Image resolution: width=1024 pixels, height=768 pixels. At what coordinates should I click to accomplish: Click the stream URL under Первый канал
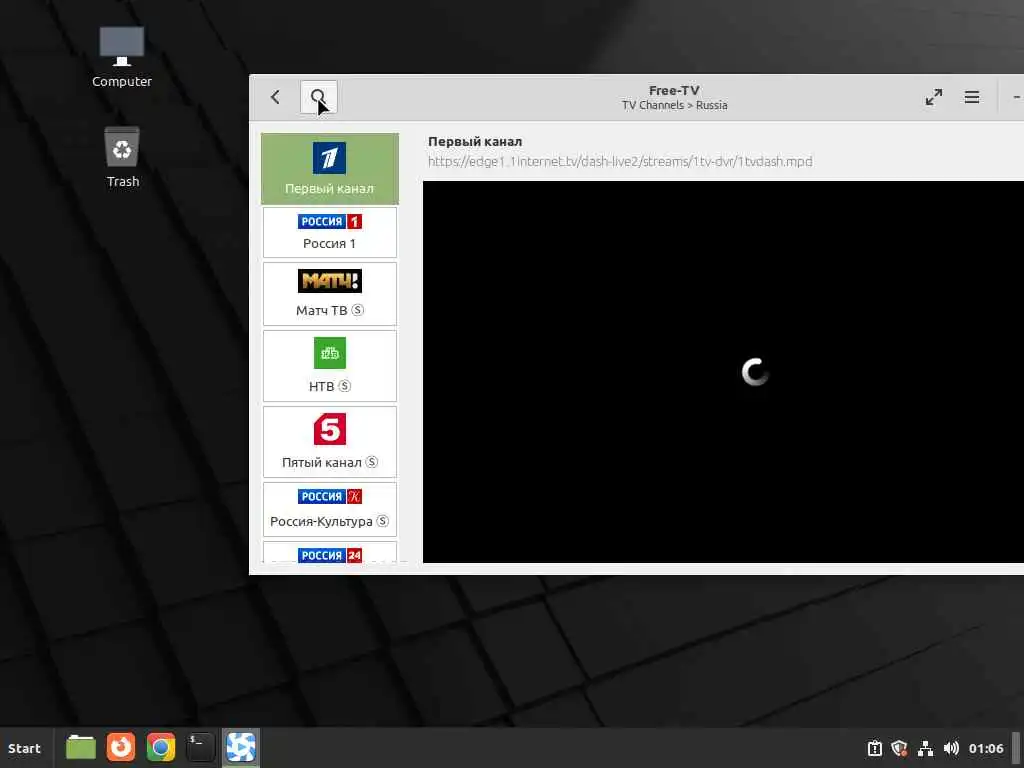click(620, 161)
